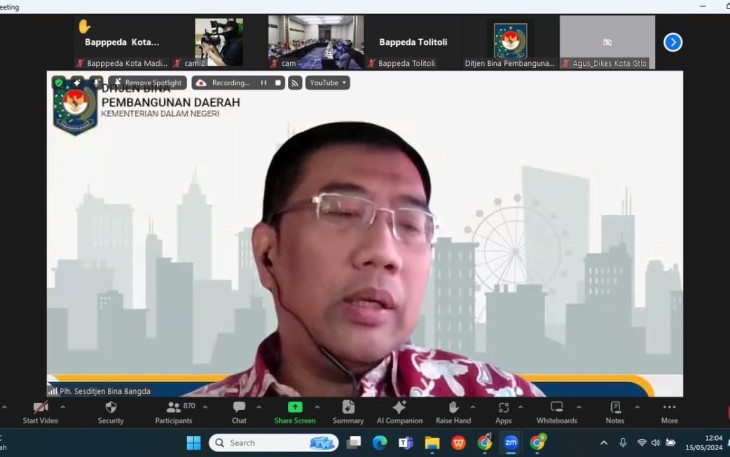Image resolution: width=730 pixels, height=457 pixels.
Task: Open File Explorer from the taskbar
Action: pyautogui.click(x=432, y=443)
